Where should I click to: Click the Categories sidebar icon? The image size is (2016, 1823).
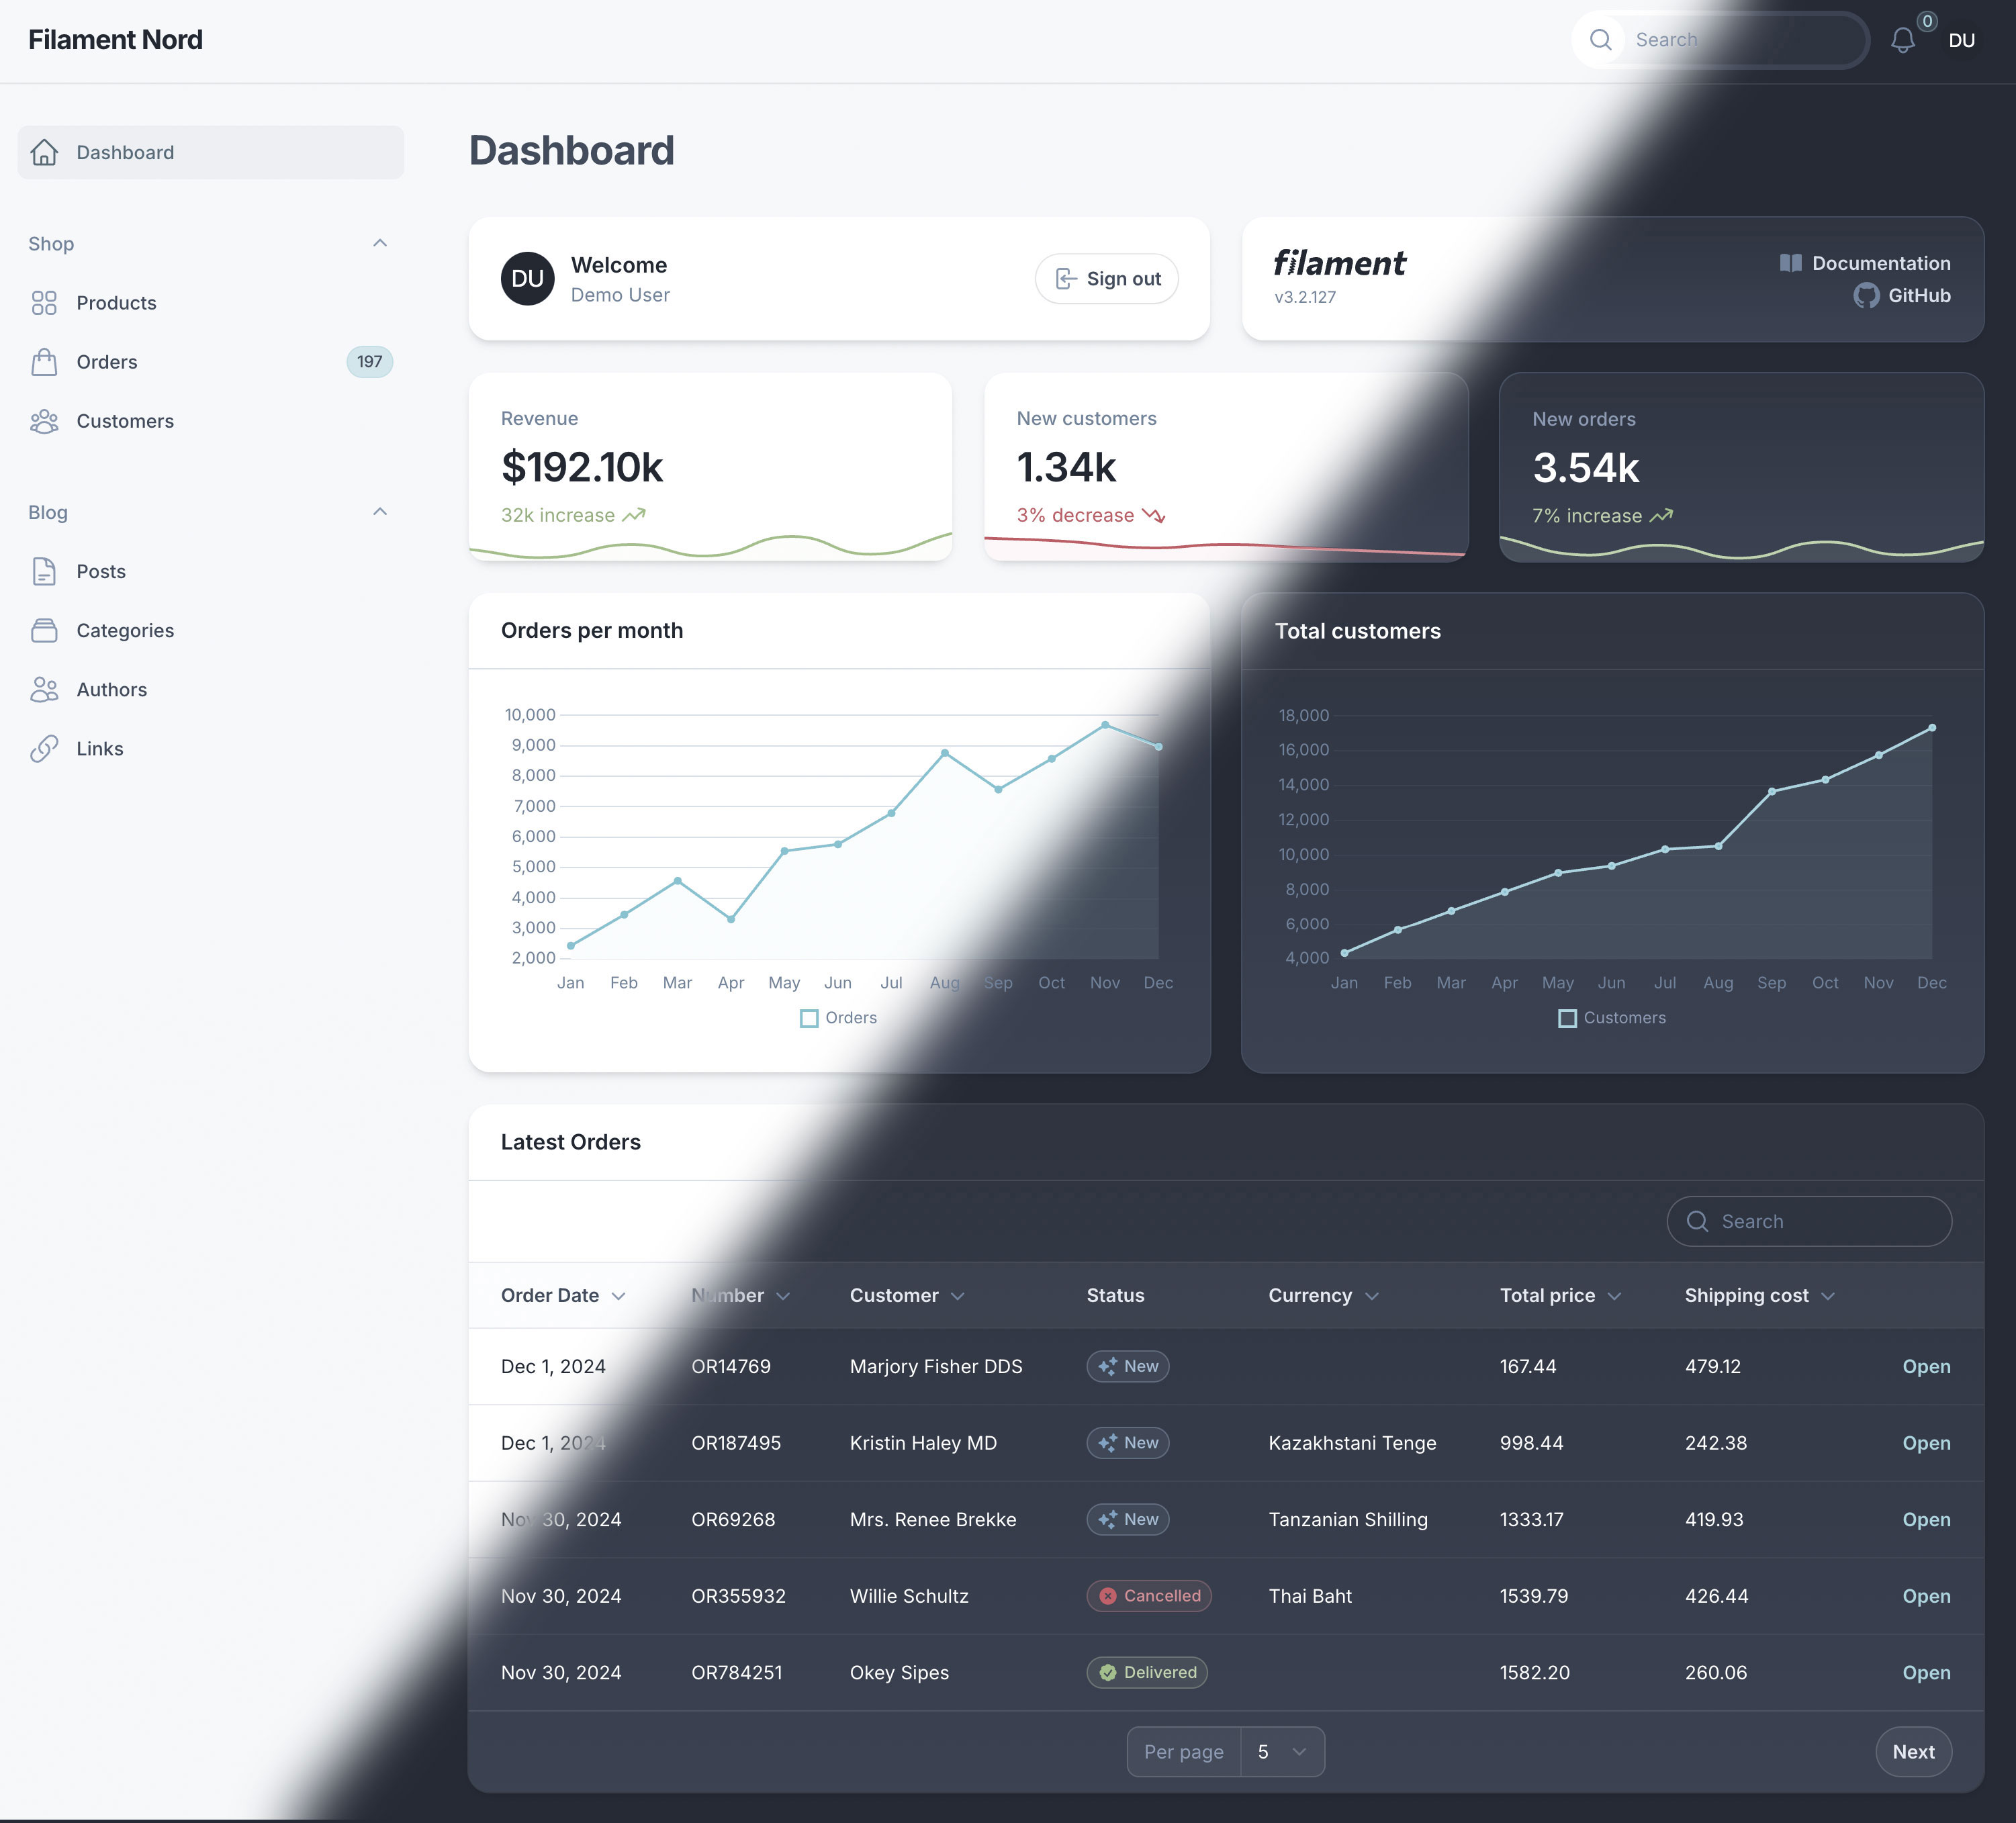coord(42,628)
